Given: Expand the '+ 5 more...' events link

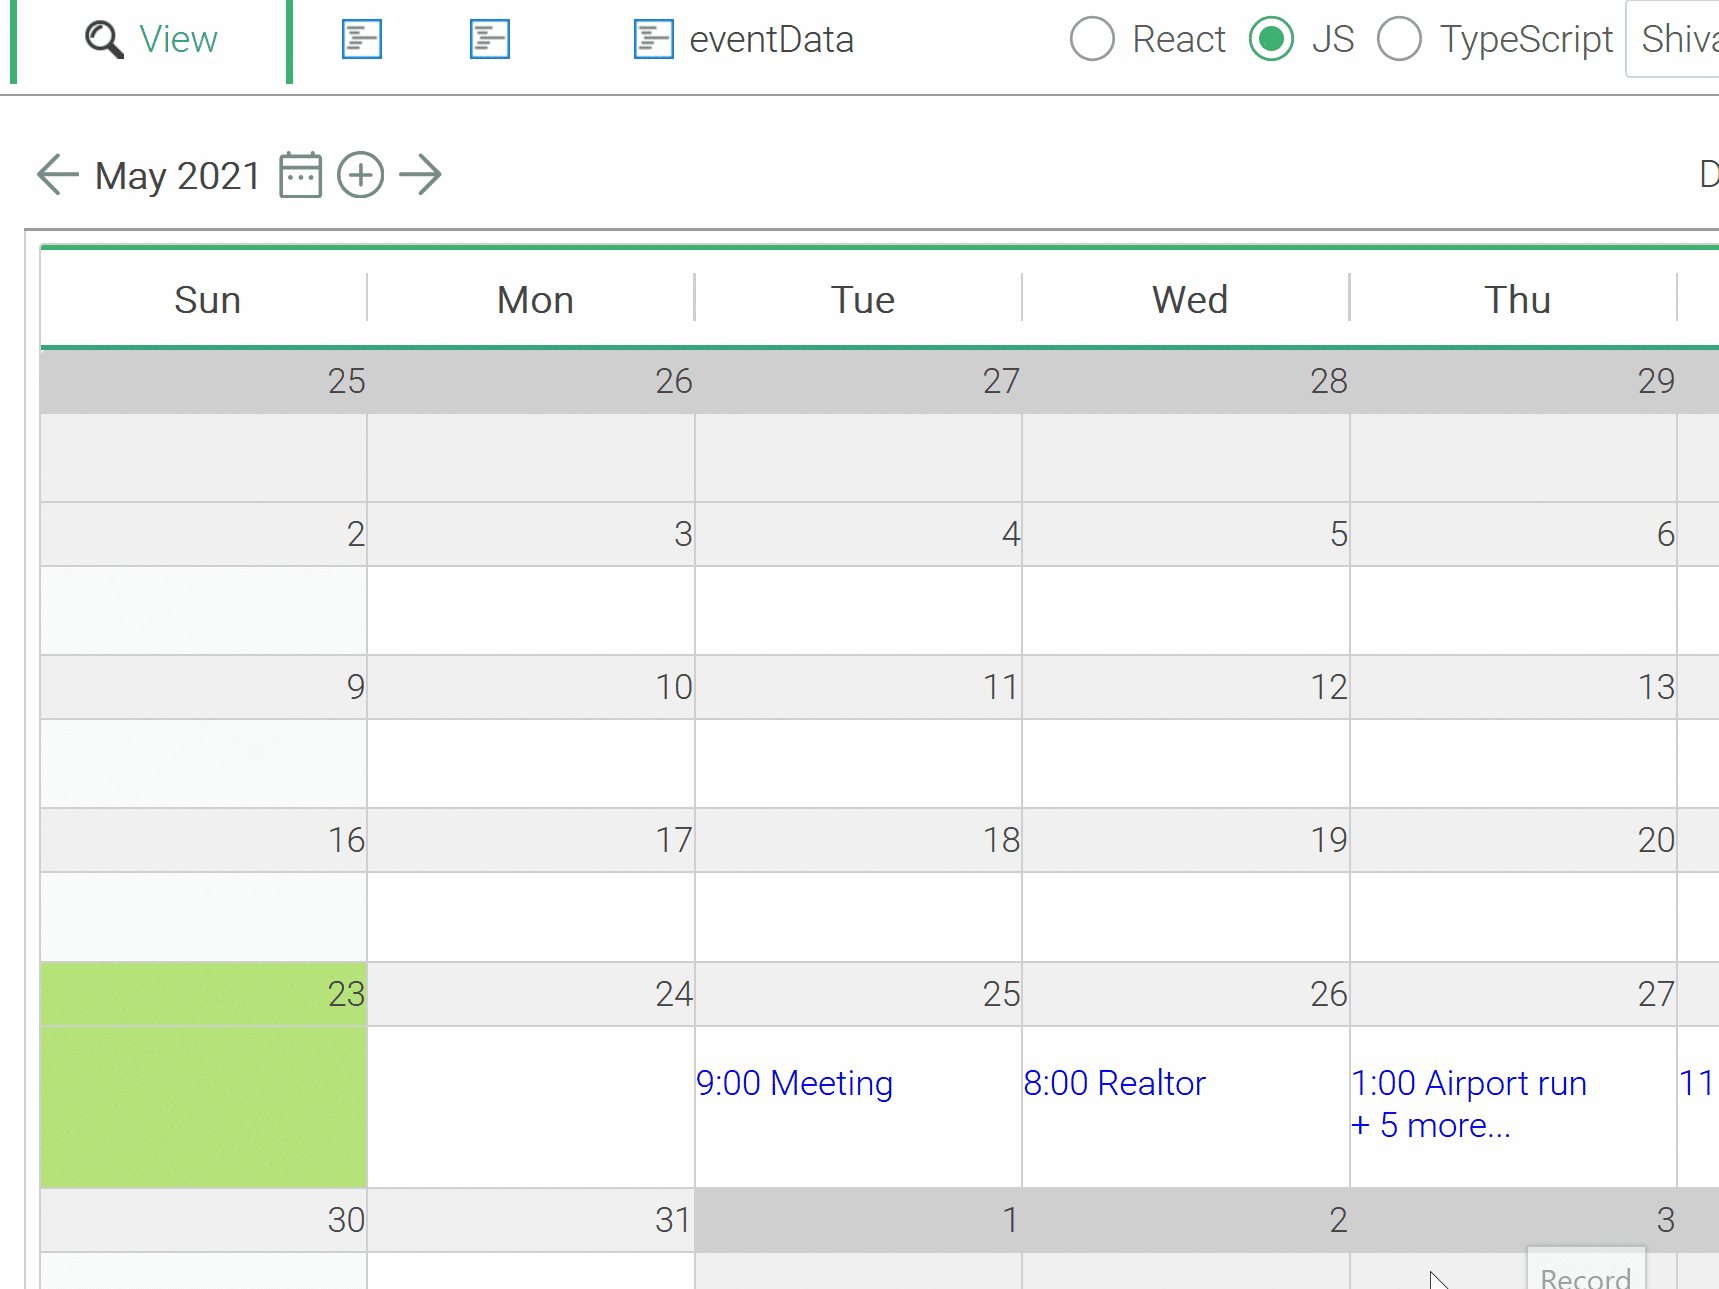Looking at the screenshot, I should (1430, 1126).
